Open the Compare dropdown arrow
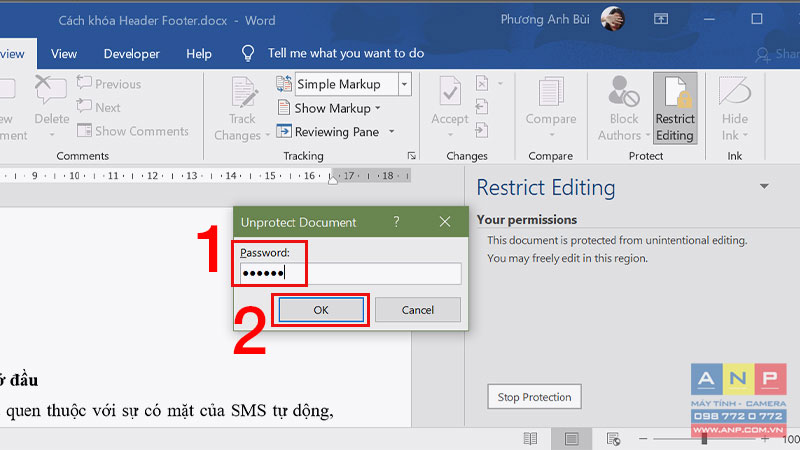Screen dimensions: 800x450 pyautogui.click(x=552, y=135)
